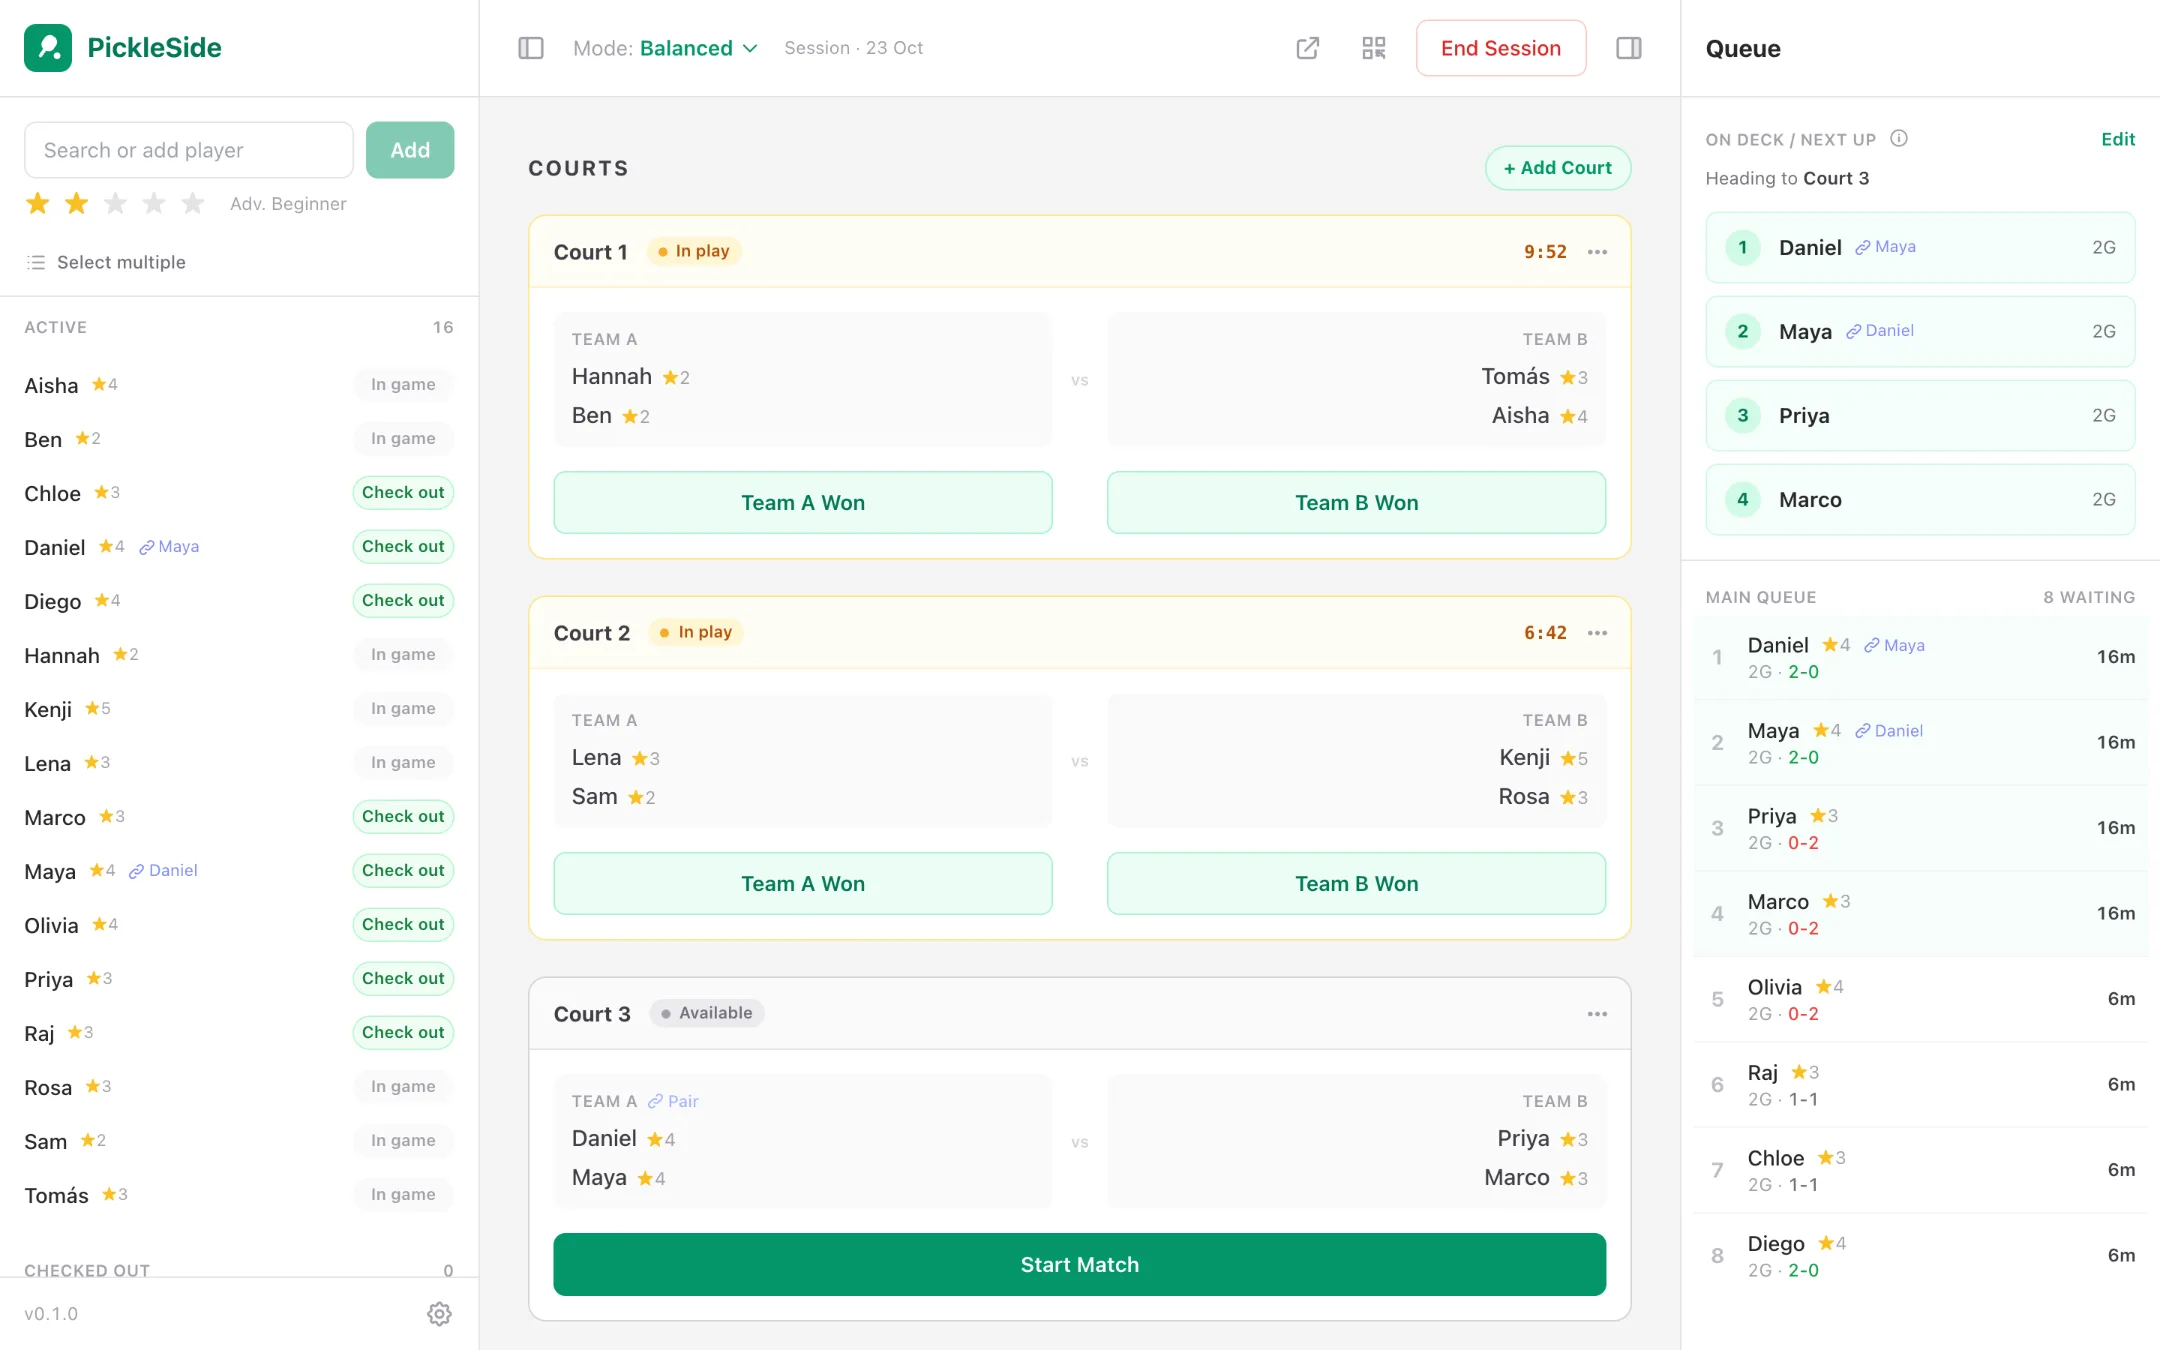The height and width of the screenshot is (1350, 2160).
Task: Toggle the right queue panel icon
Action: pos(1629,48)
